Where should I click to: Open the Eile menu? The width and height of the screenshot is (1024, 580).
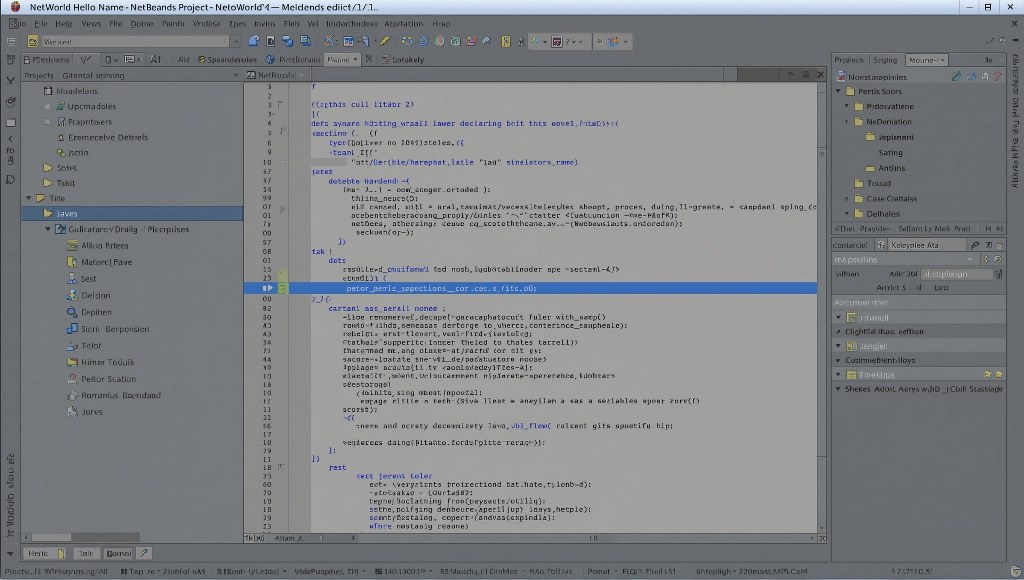[40, 24]
